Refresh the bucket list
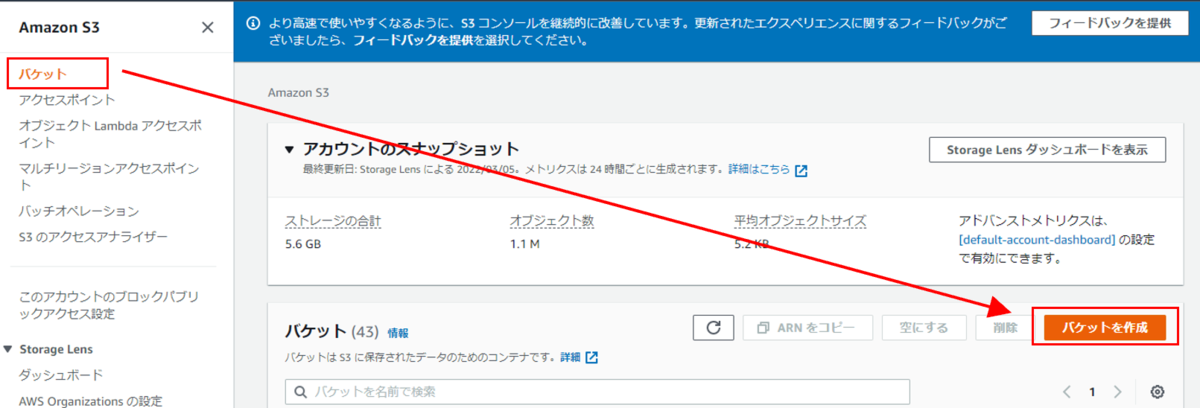 pos(713,327)
